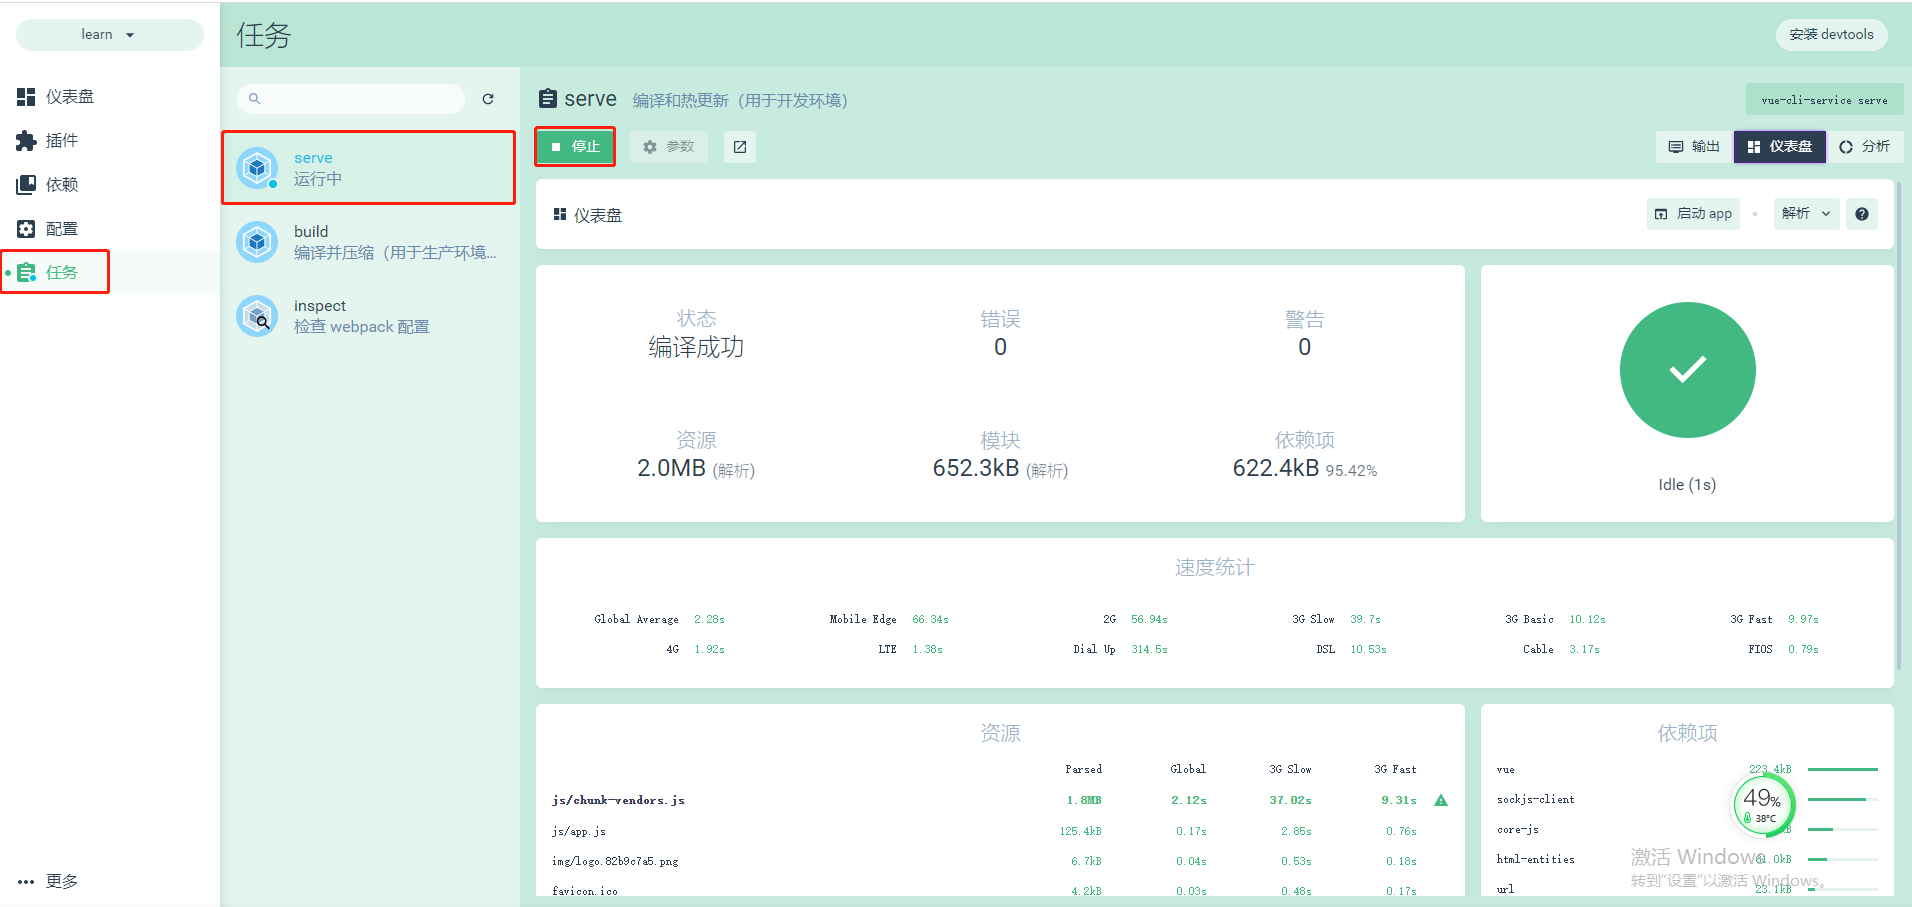The height and width of the screenshot is (907, 1912).
Task: Click the vue dependency size bar
Action: click(x=1843, y=770)
